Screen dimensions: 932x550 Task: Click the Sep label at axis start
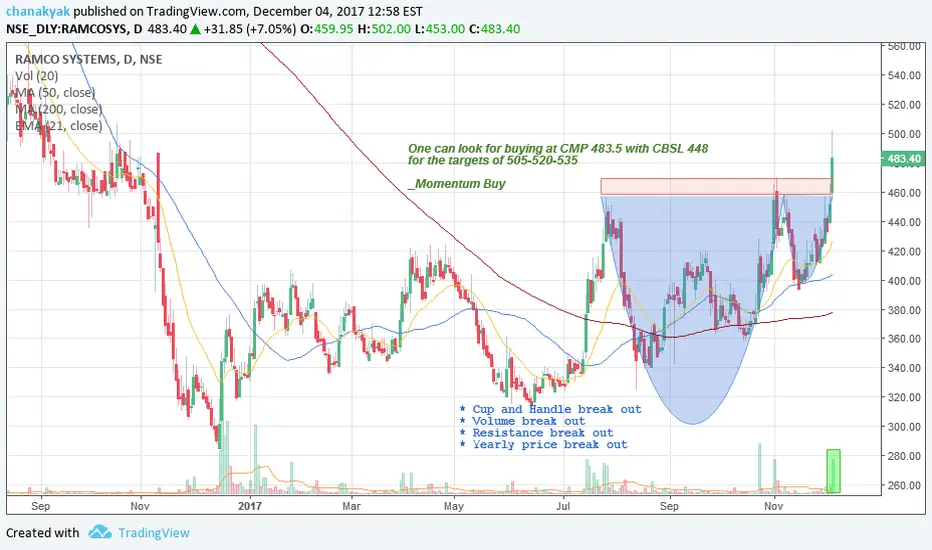(40, 506)
